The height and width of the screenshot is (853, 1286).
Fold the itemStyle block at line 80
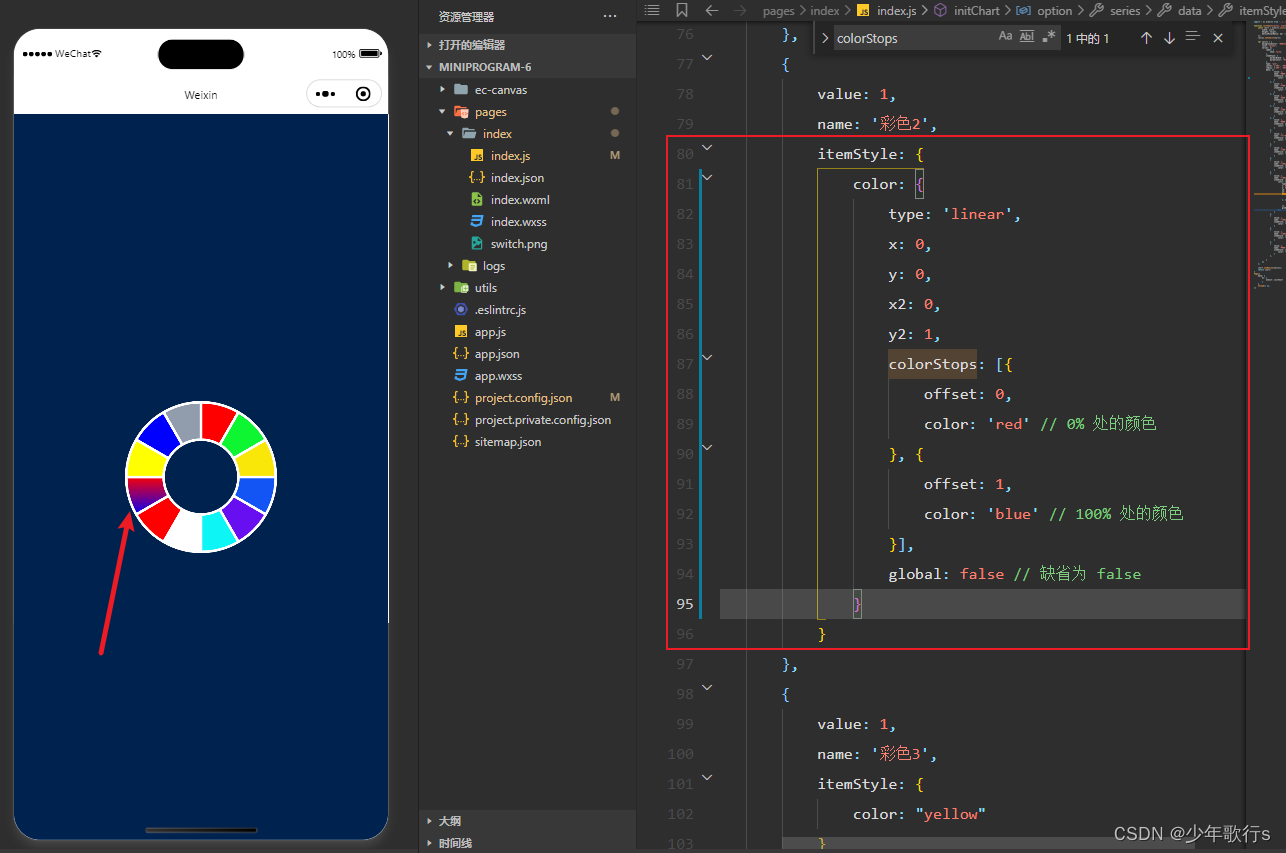click(707, 148)
